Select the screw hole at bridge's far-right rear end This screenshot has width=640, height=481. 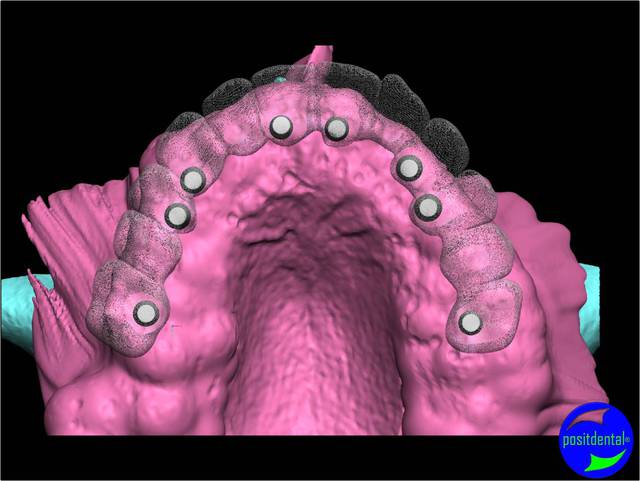[469, 322]
